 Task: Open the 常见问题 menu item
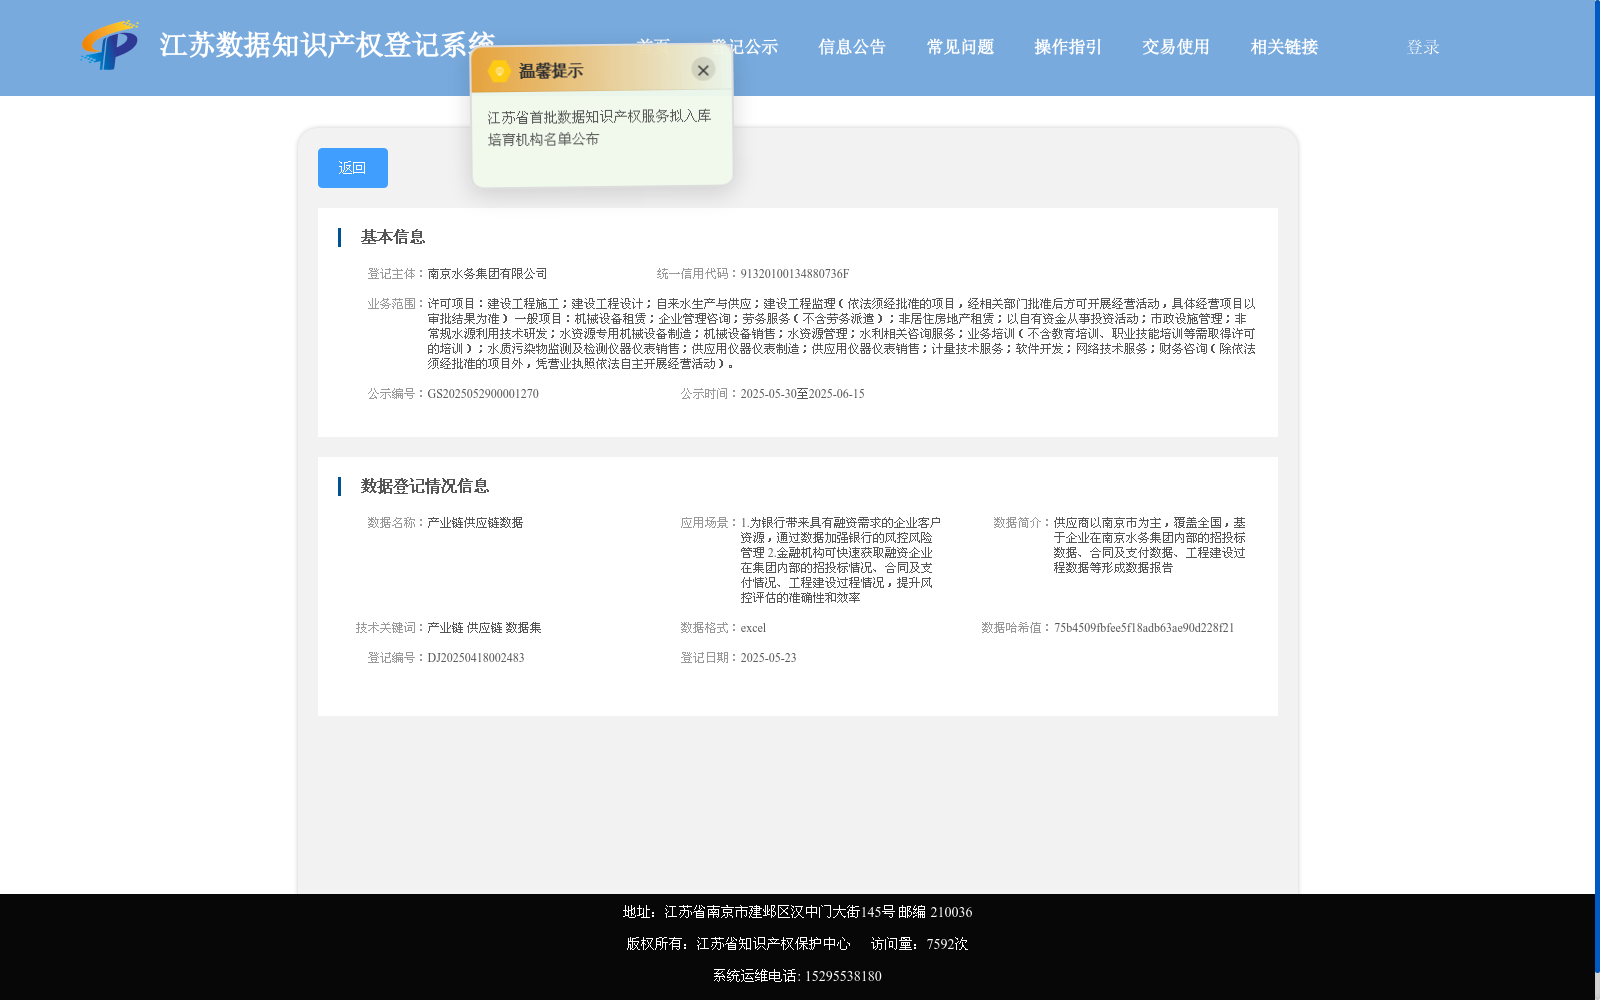(959, 46)
